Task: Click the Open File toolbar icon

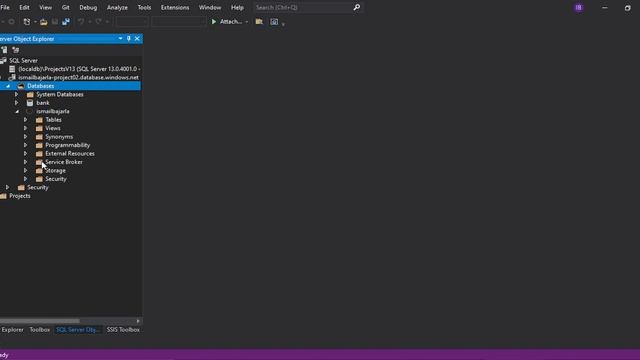Action: click(44, 22)
